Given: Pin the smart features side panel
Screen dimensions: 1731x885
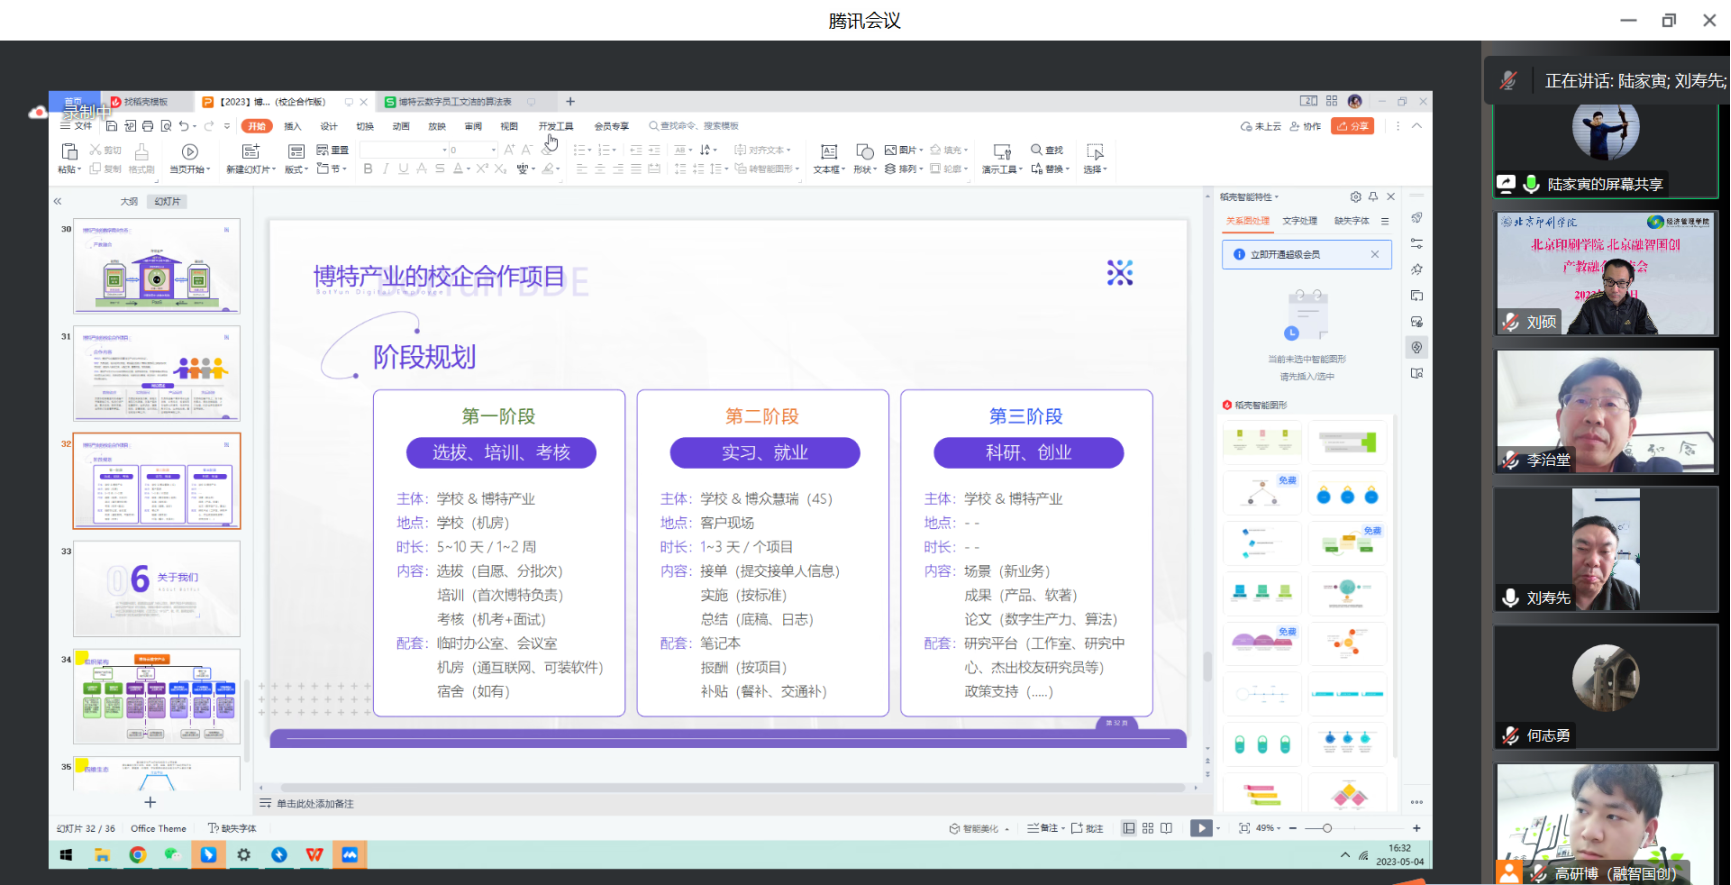Looking at the screenshot, I should tap(1373, 197).
